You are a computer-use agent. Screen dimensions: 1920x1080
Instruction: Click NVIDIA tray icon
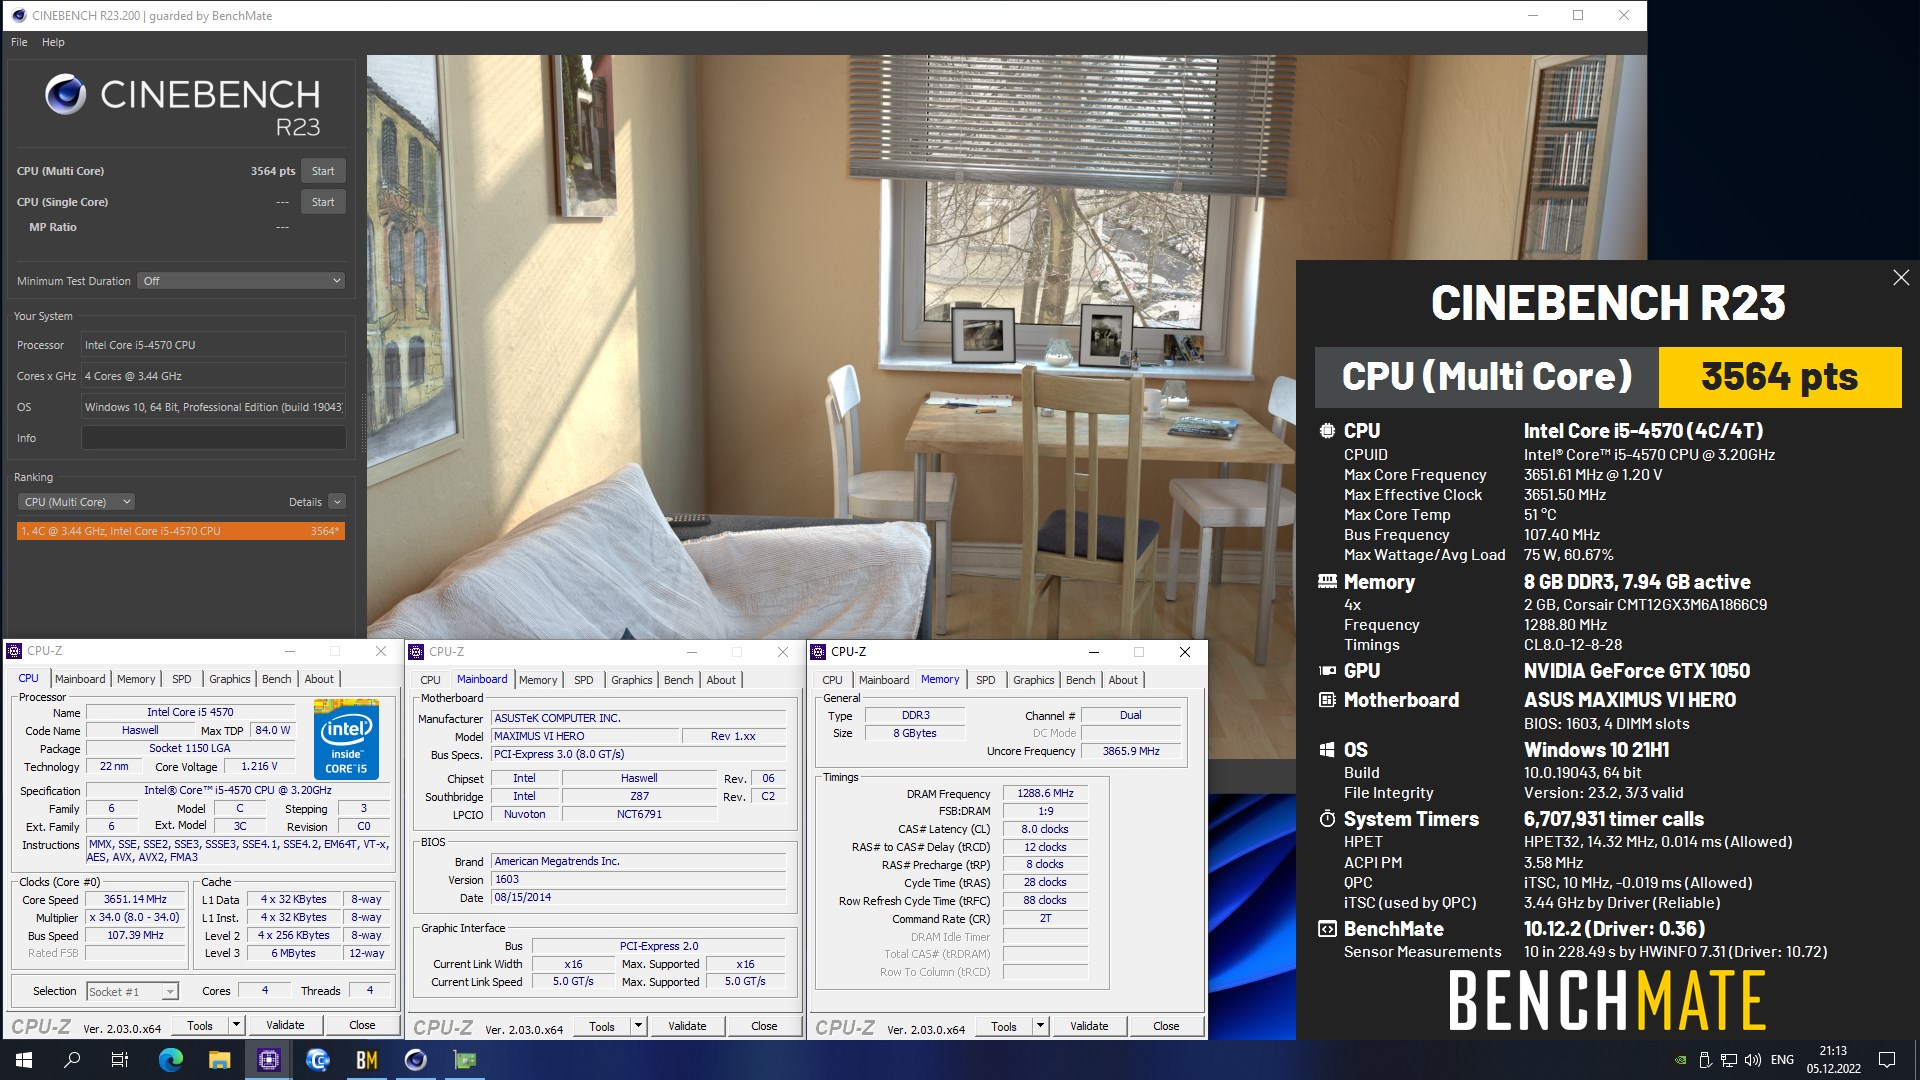1681,1060
